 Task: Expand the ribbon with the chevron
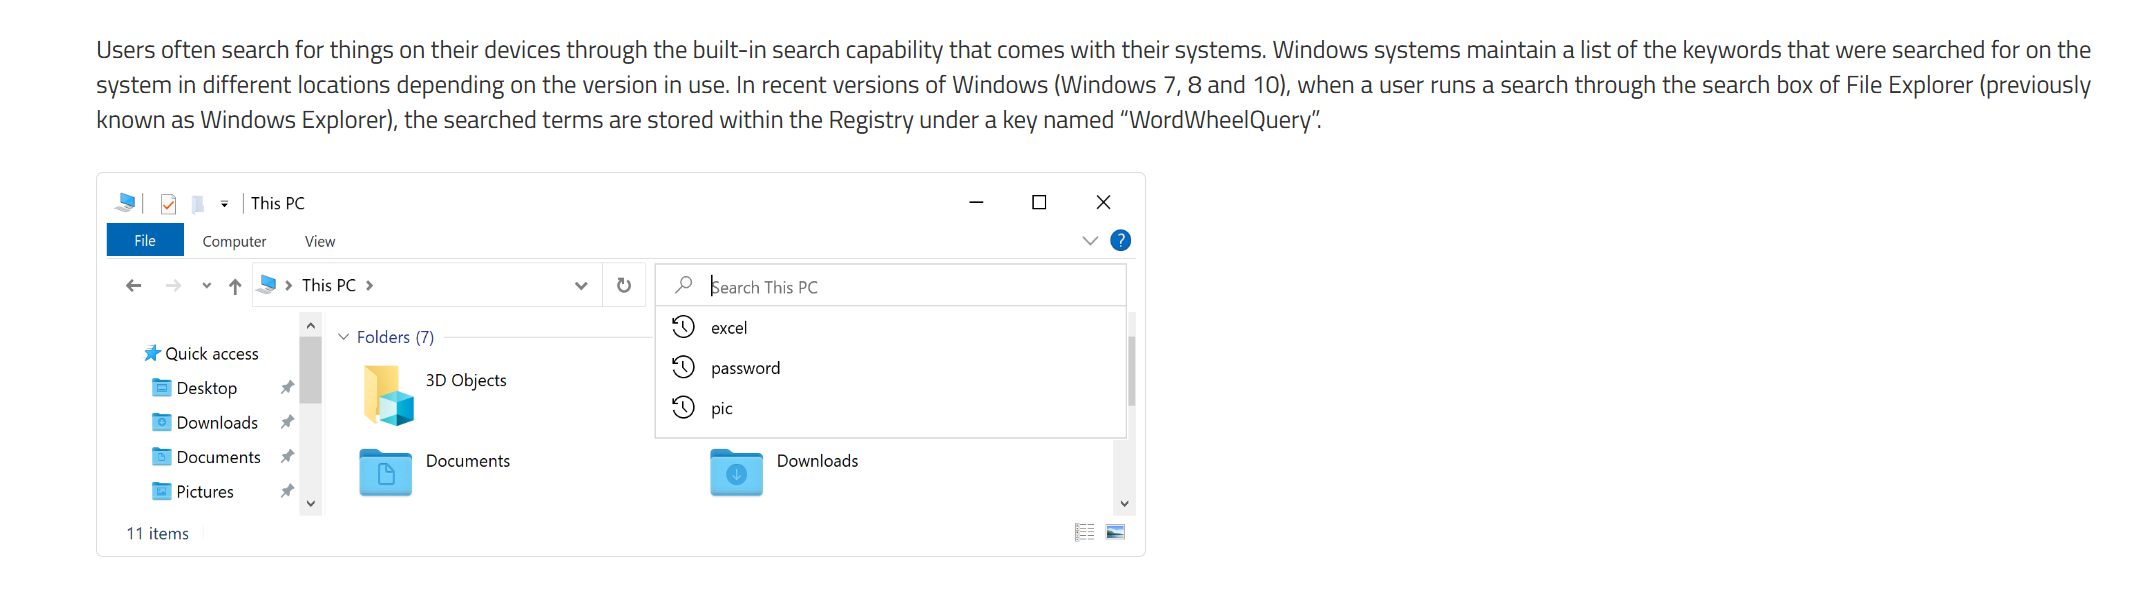pos(1090,240)
